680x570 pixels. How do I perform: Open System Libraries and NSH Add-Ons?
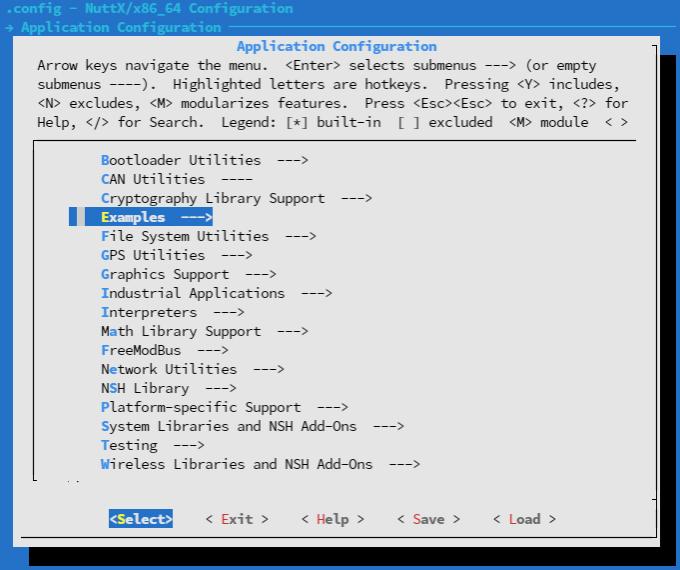[x=252, y=426]
